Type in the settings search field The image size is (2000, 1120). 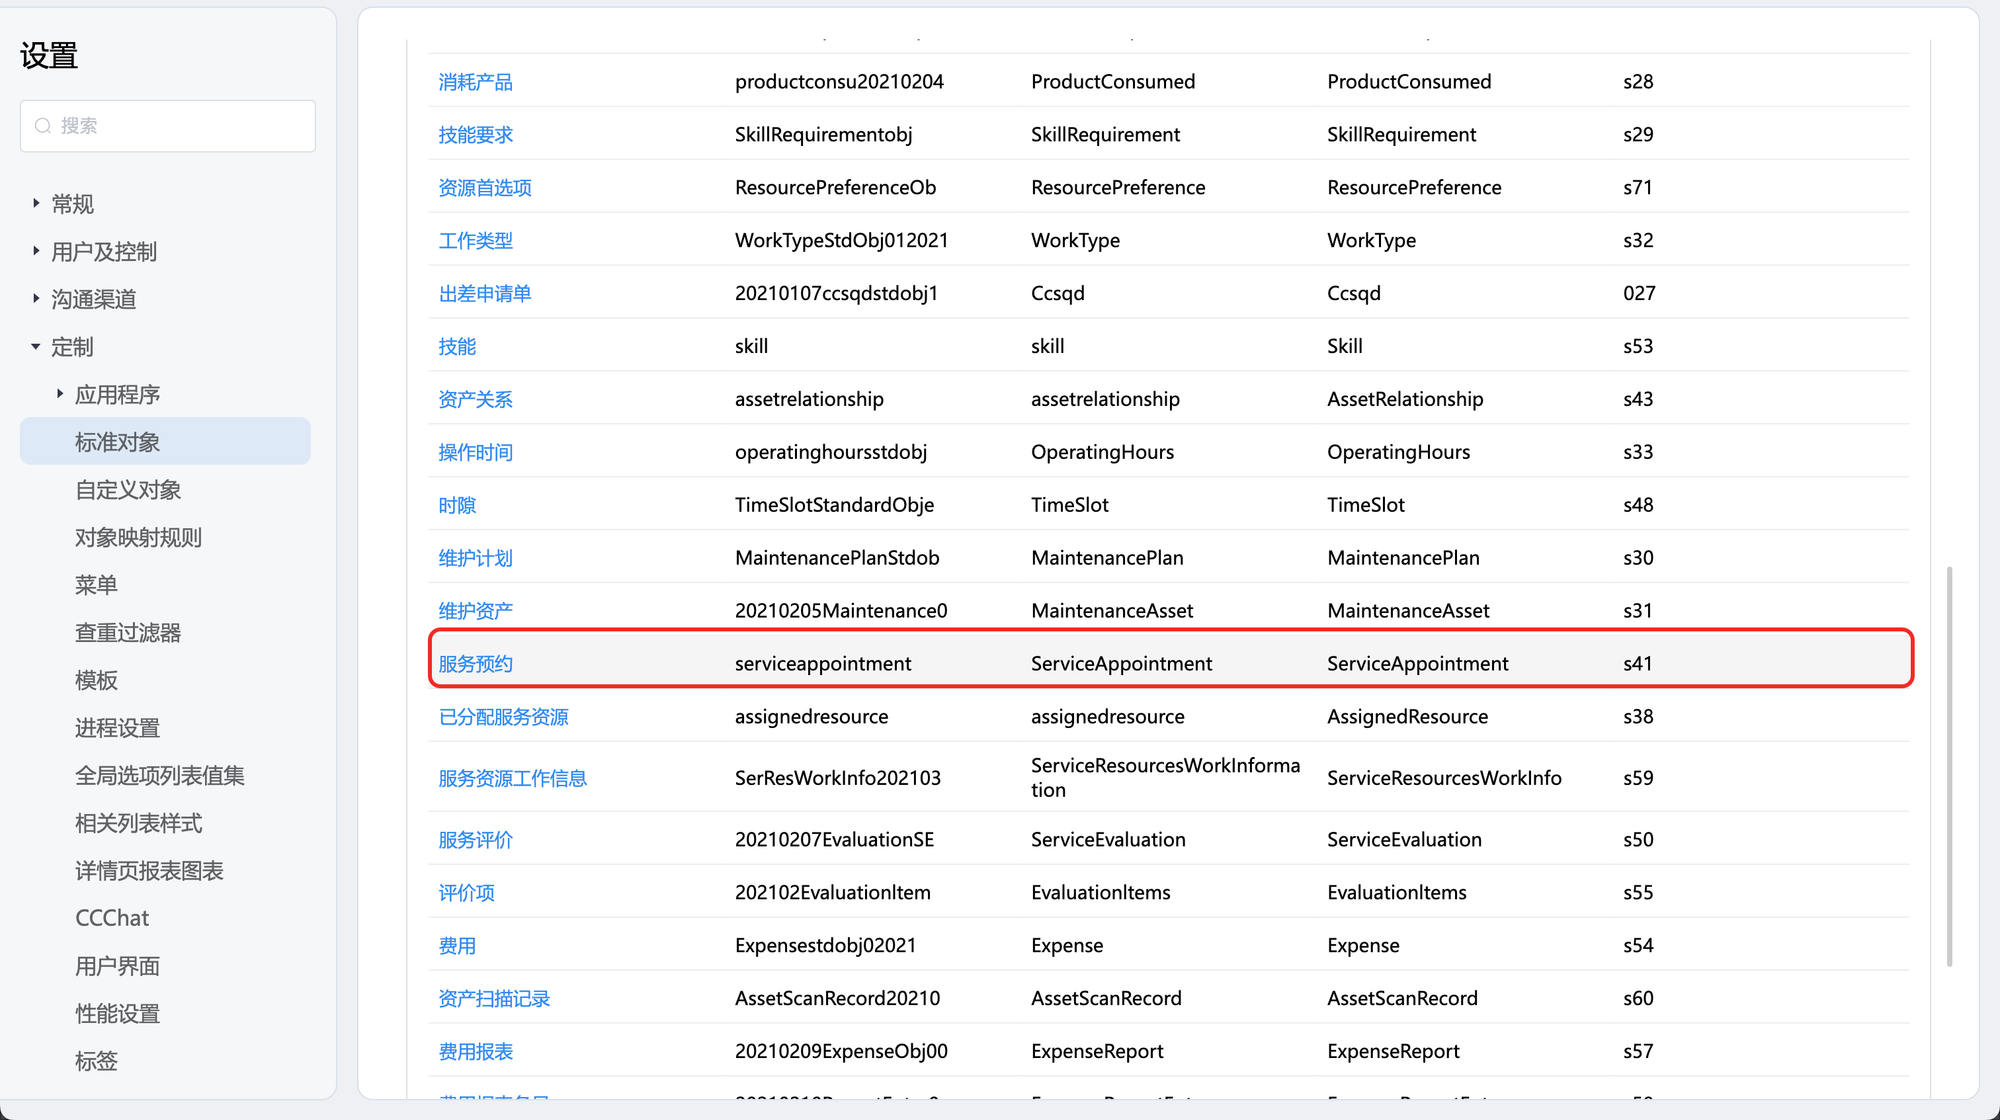(180, 126)
